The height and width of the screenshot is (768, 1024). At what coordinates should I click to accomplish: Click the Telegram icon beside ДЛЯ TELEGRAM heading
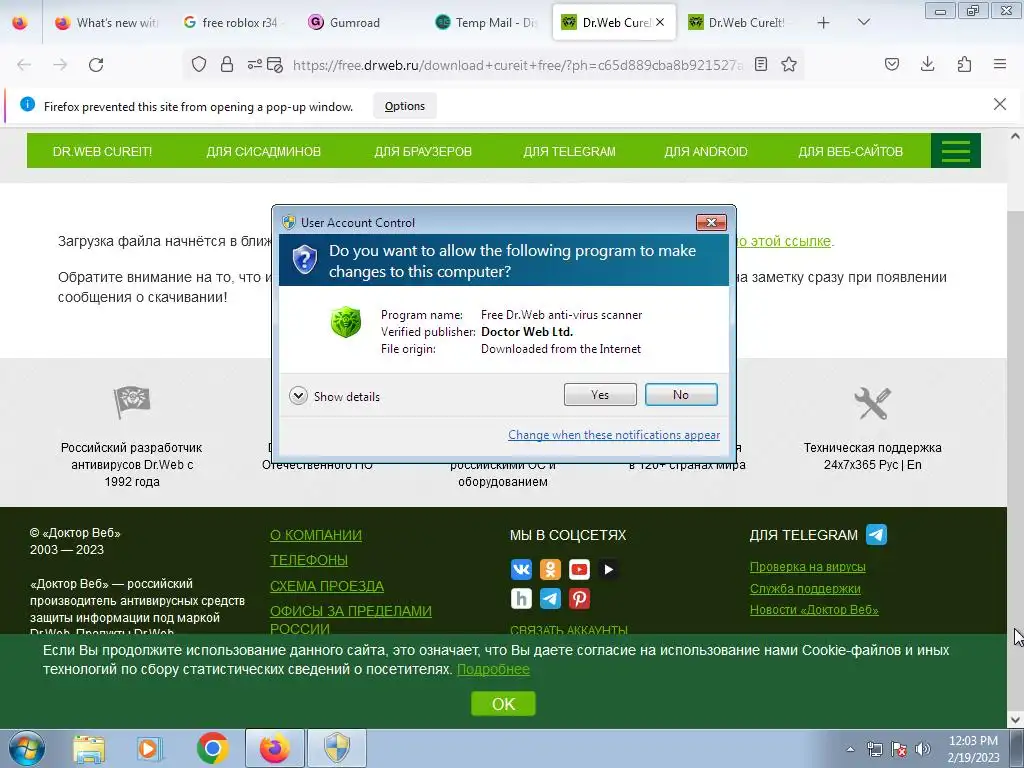coord(876,534)
